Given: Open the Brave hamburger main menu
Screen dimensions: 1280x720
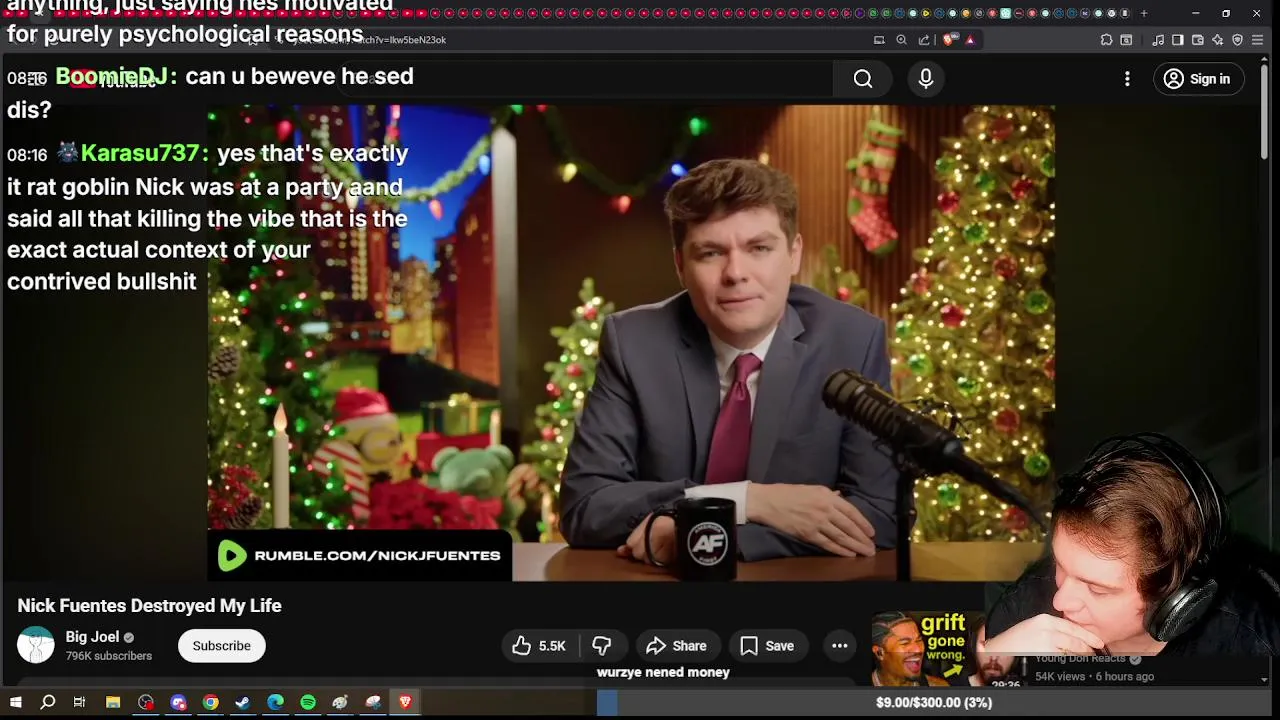Looking at the screenshot, I should point(1258,40).
